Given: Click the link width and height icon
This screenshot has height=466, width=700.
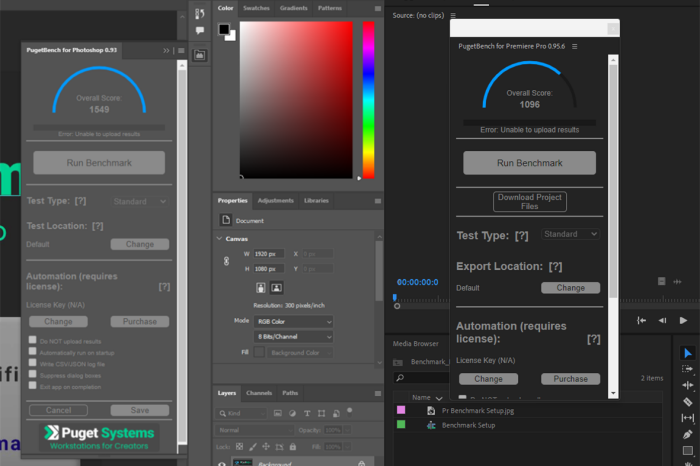Looking at the screenshot, I should click(x=226, y=260).
